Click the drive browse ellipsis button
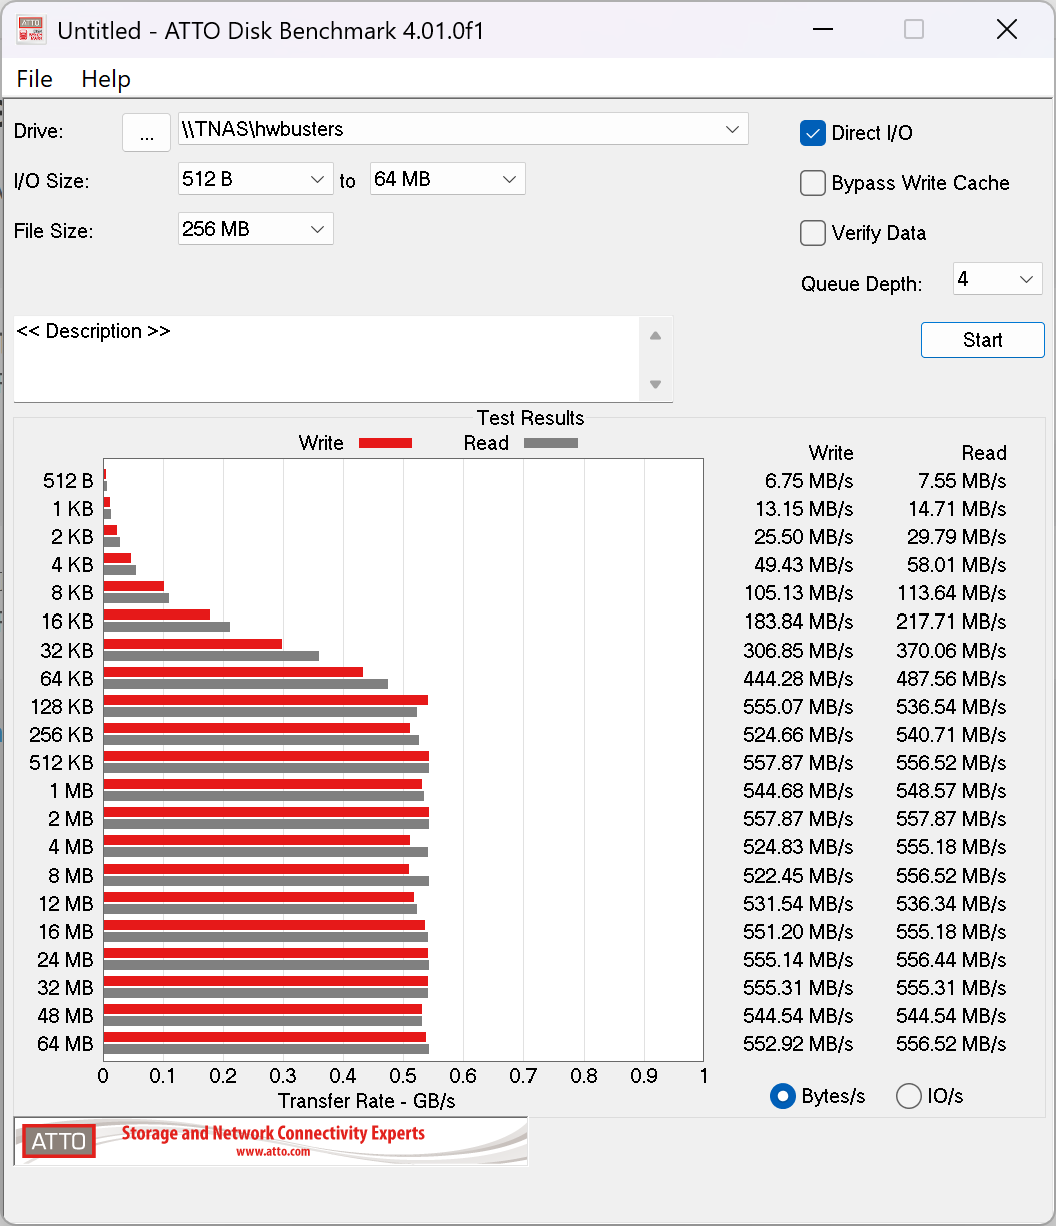 click(x=147, y=132)
